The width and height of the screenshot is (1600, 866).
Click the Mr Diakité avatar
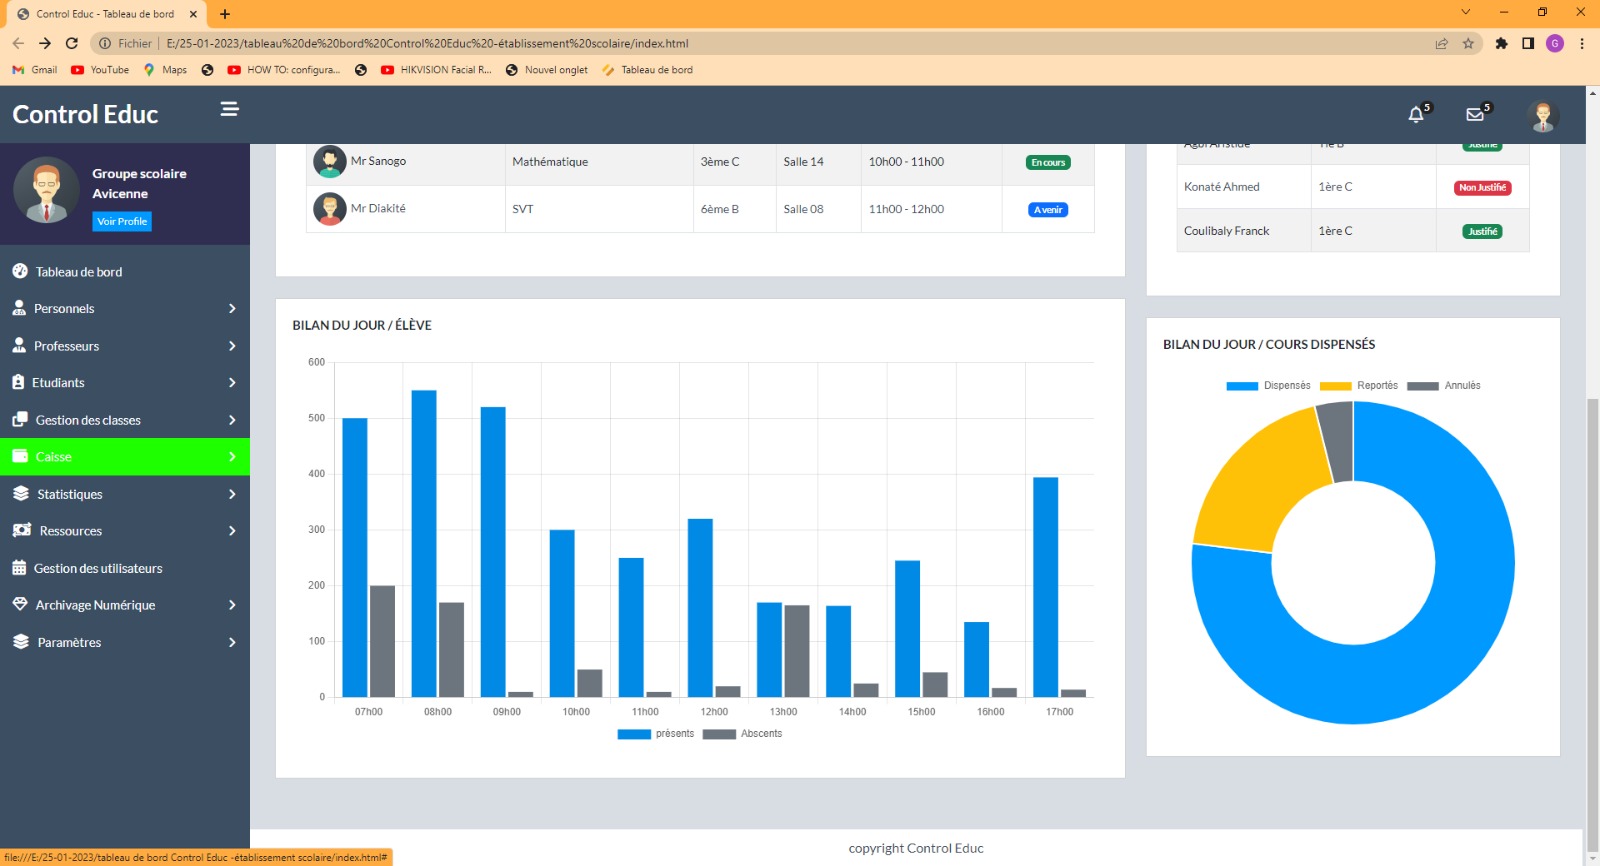(330, 209)
